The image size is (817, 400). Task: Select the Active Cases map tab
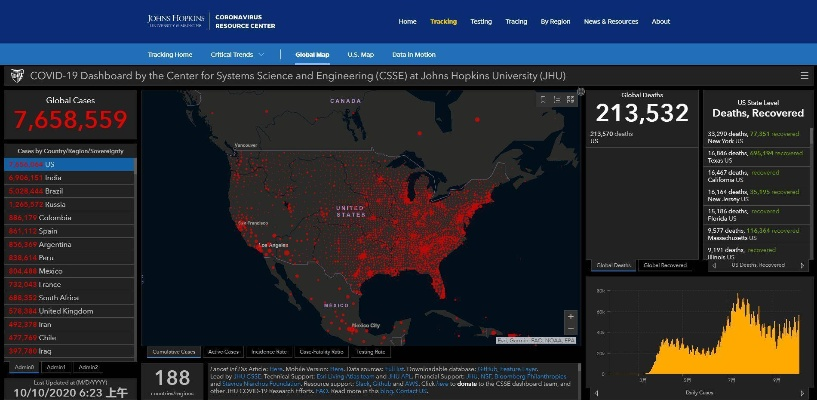coord(224,352)
